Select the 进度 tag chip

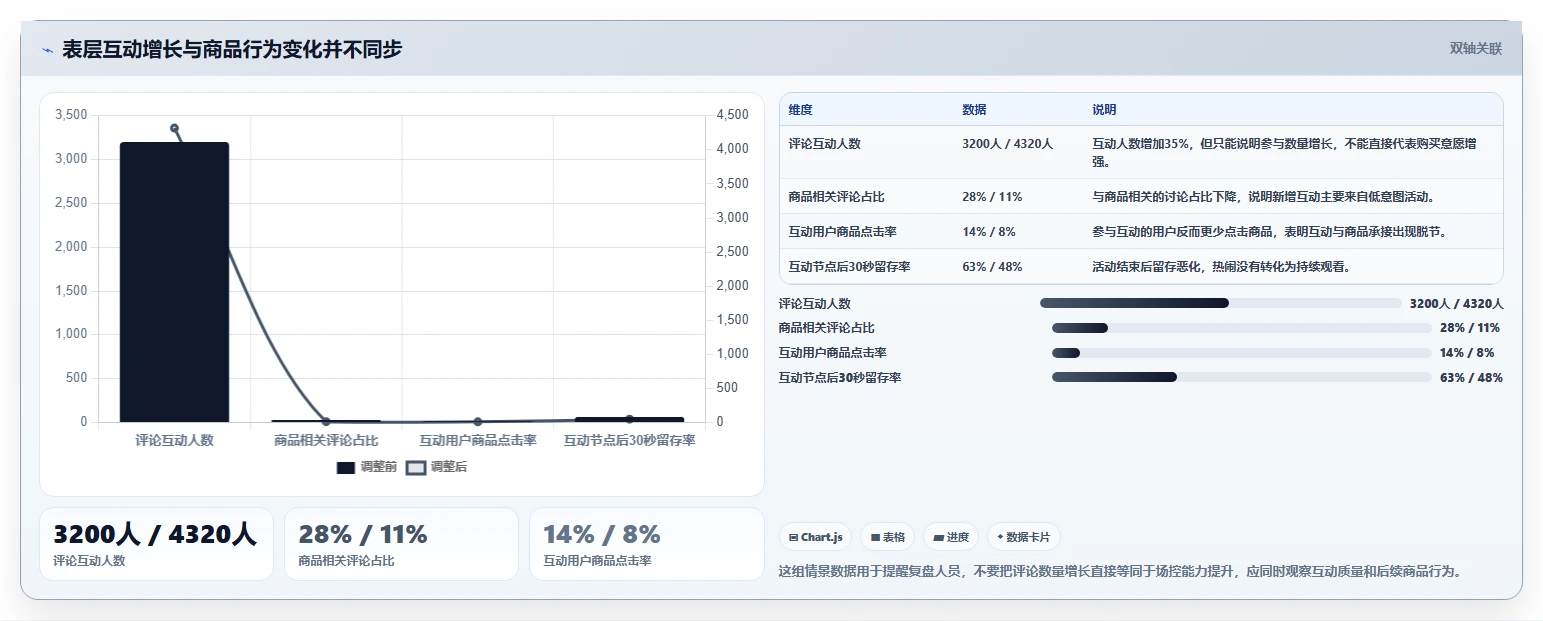[x=950, y=537]
